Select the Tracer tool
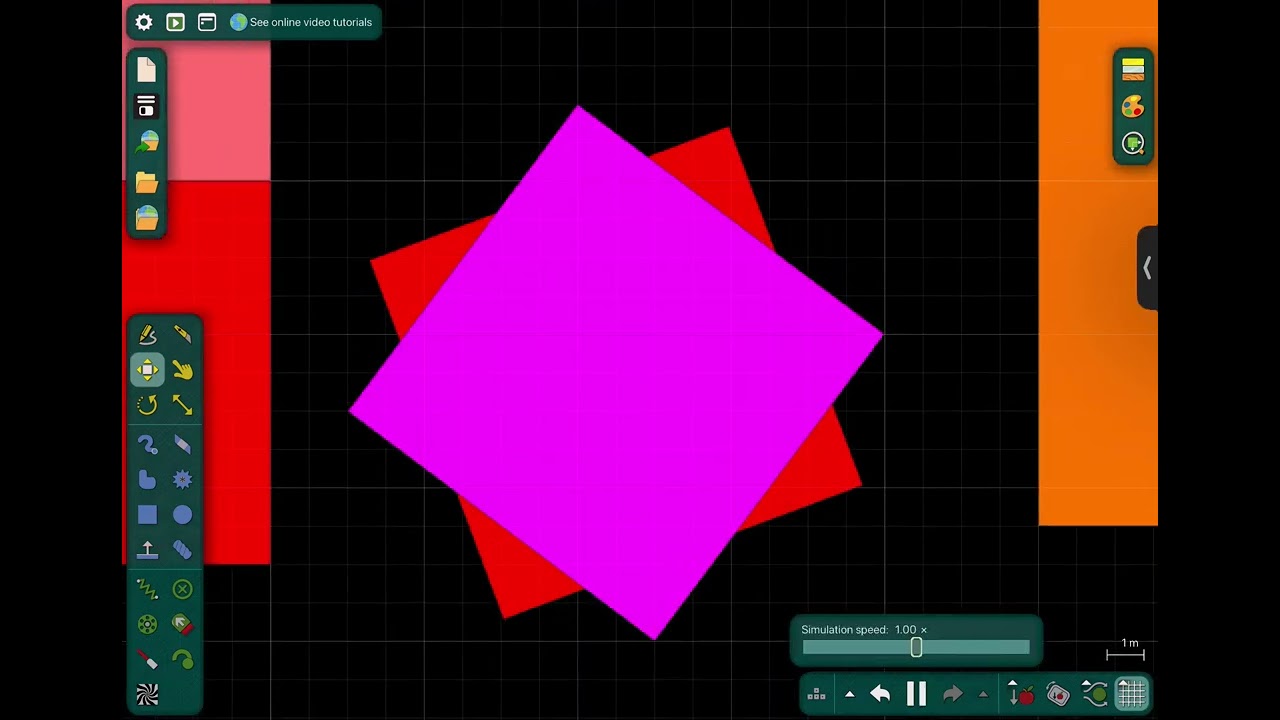Image resolution: width=1280 pixels, height=720 pixels. [x=182, y=660]
